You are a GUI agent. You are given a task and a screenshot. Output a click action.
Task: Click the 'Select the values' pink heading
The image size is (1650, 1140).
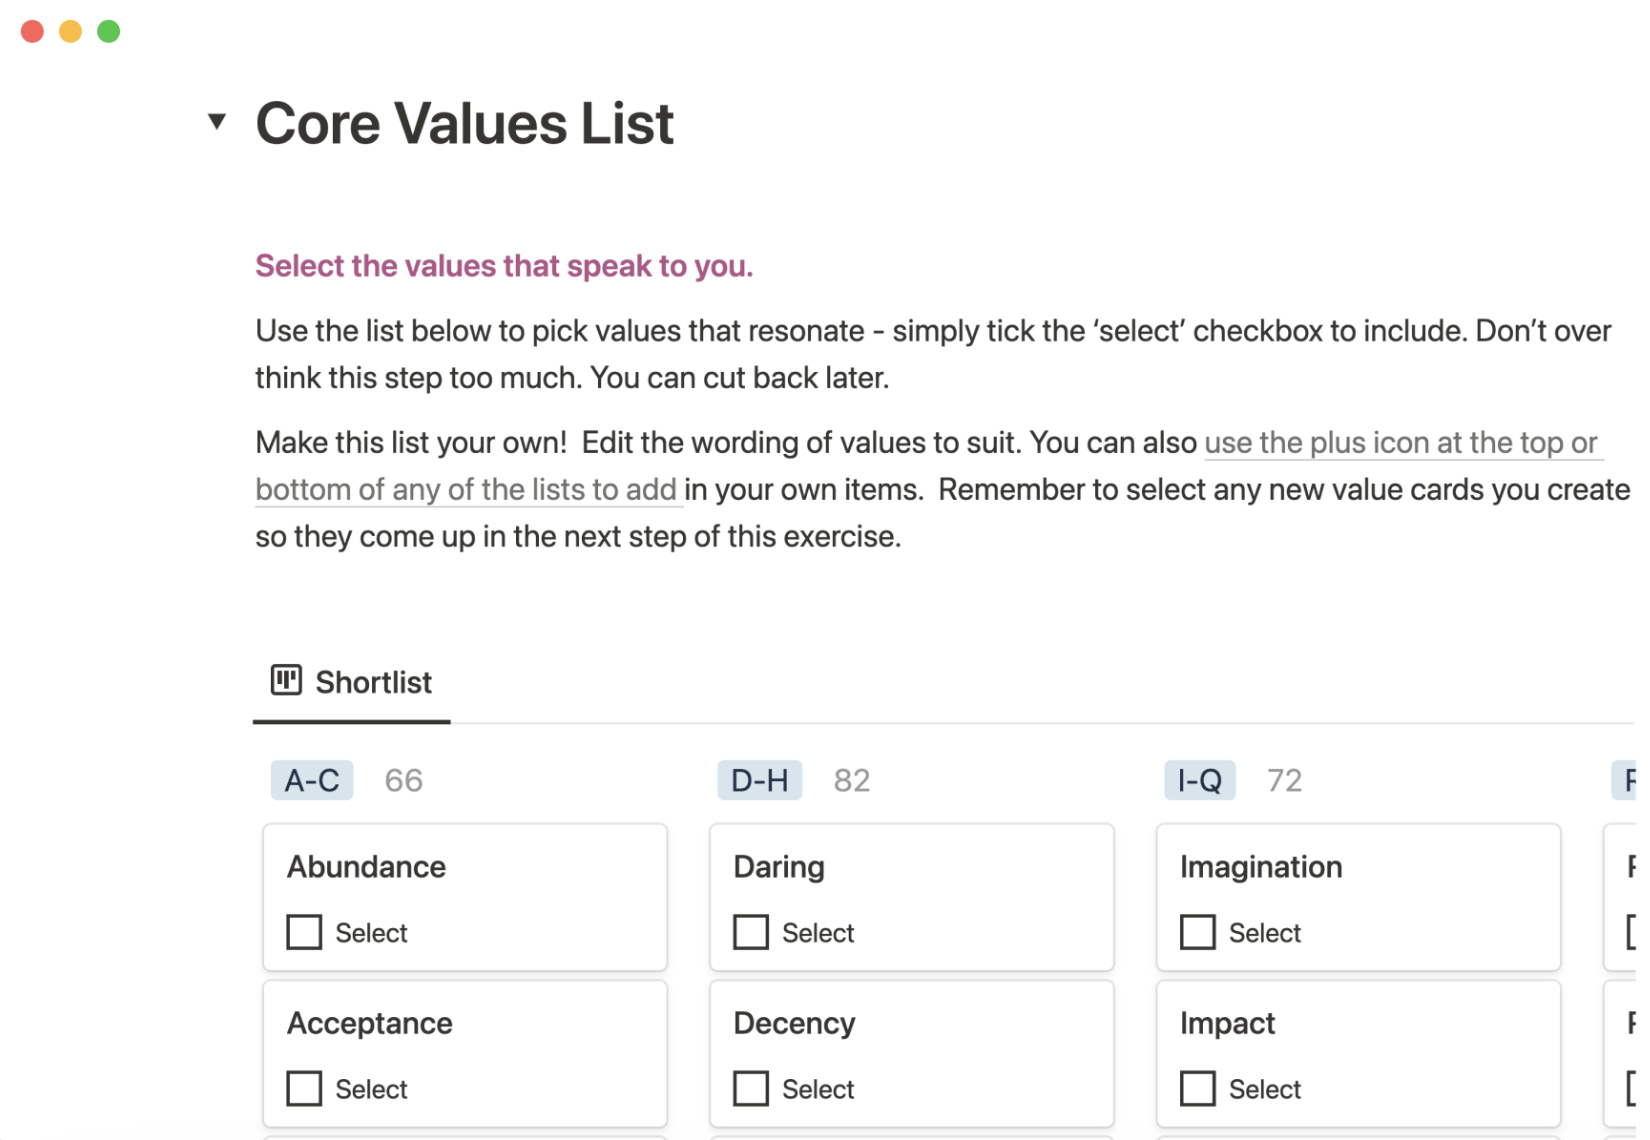click(504, 266)
